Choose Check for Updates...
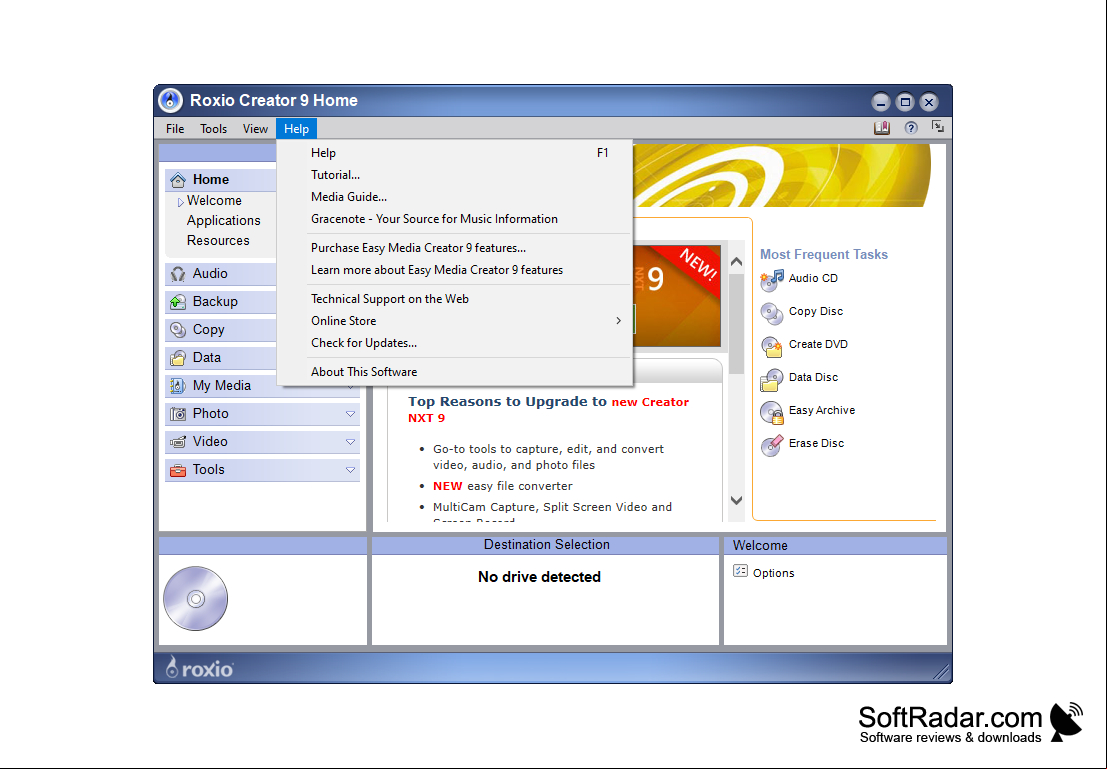 tap(455, 342)
